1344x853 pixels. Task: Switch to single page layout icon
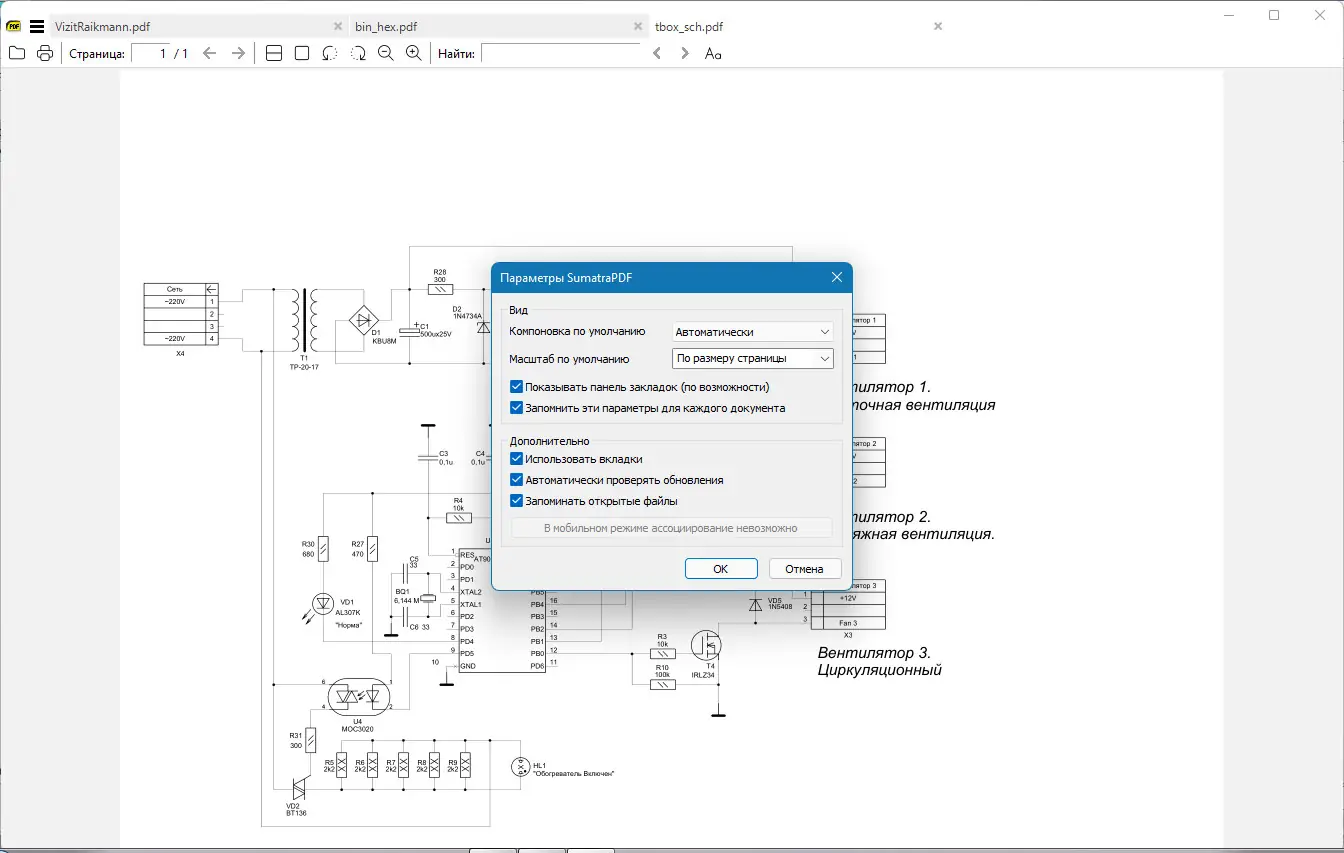[302, 53]
